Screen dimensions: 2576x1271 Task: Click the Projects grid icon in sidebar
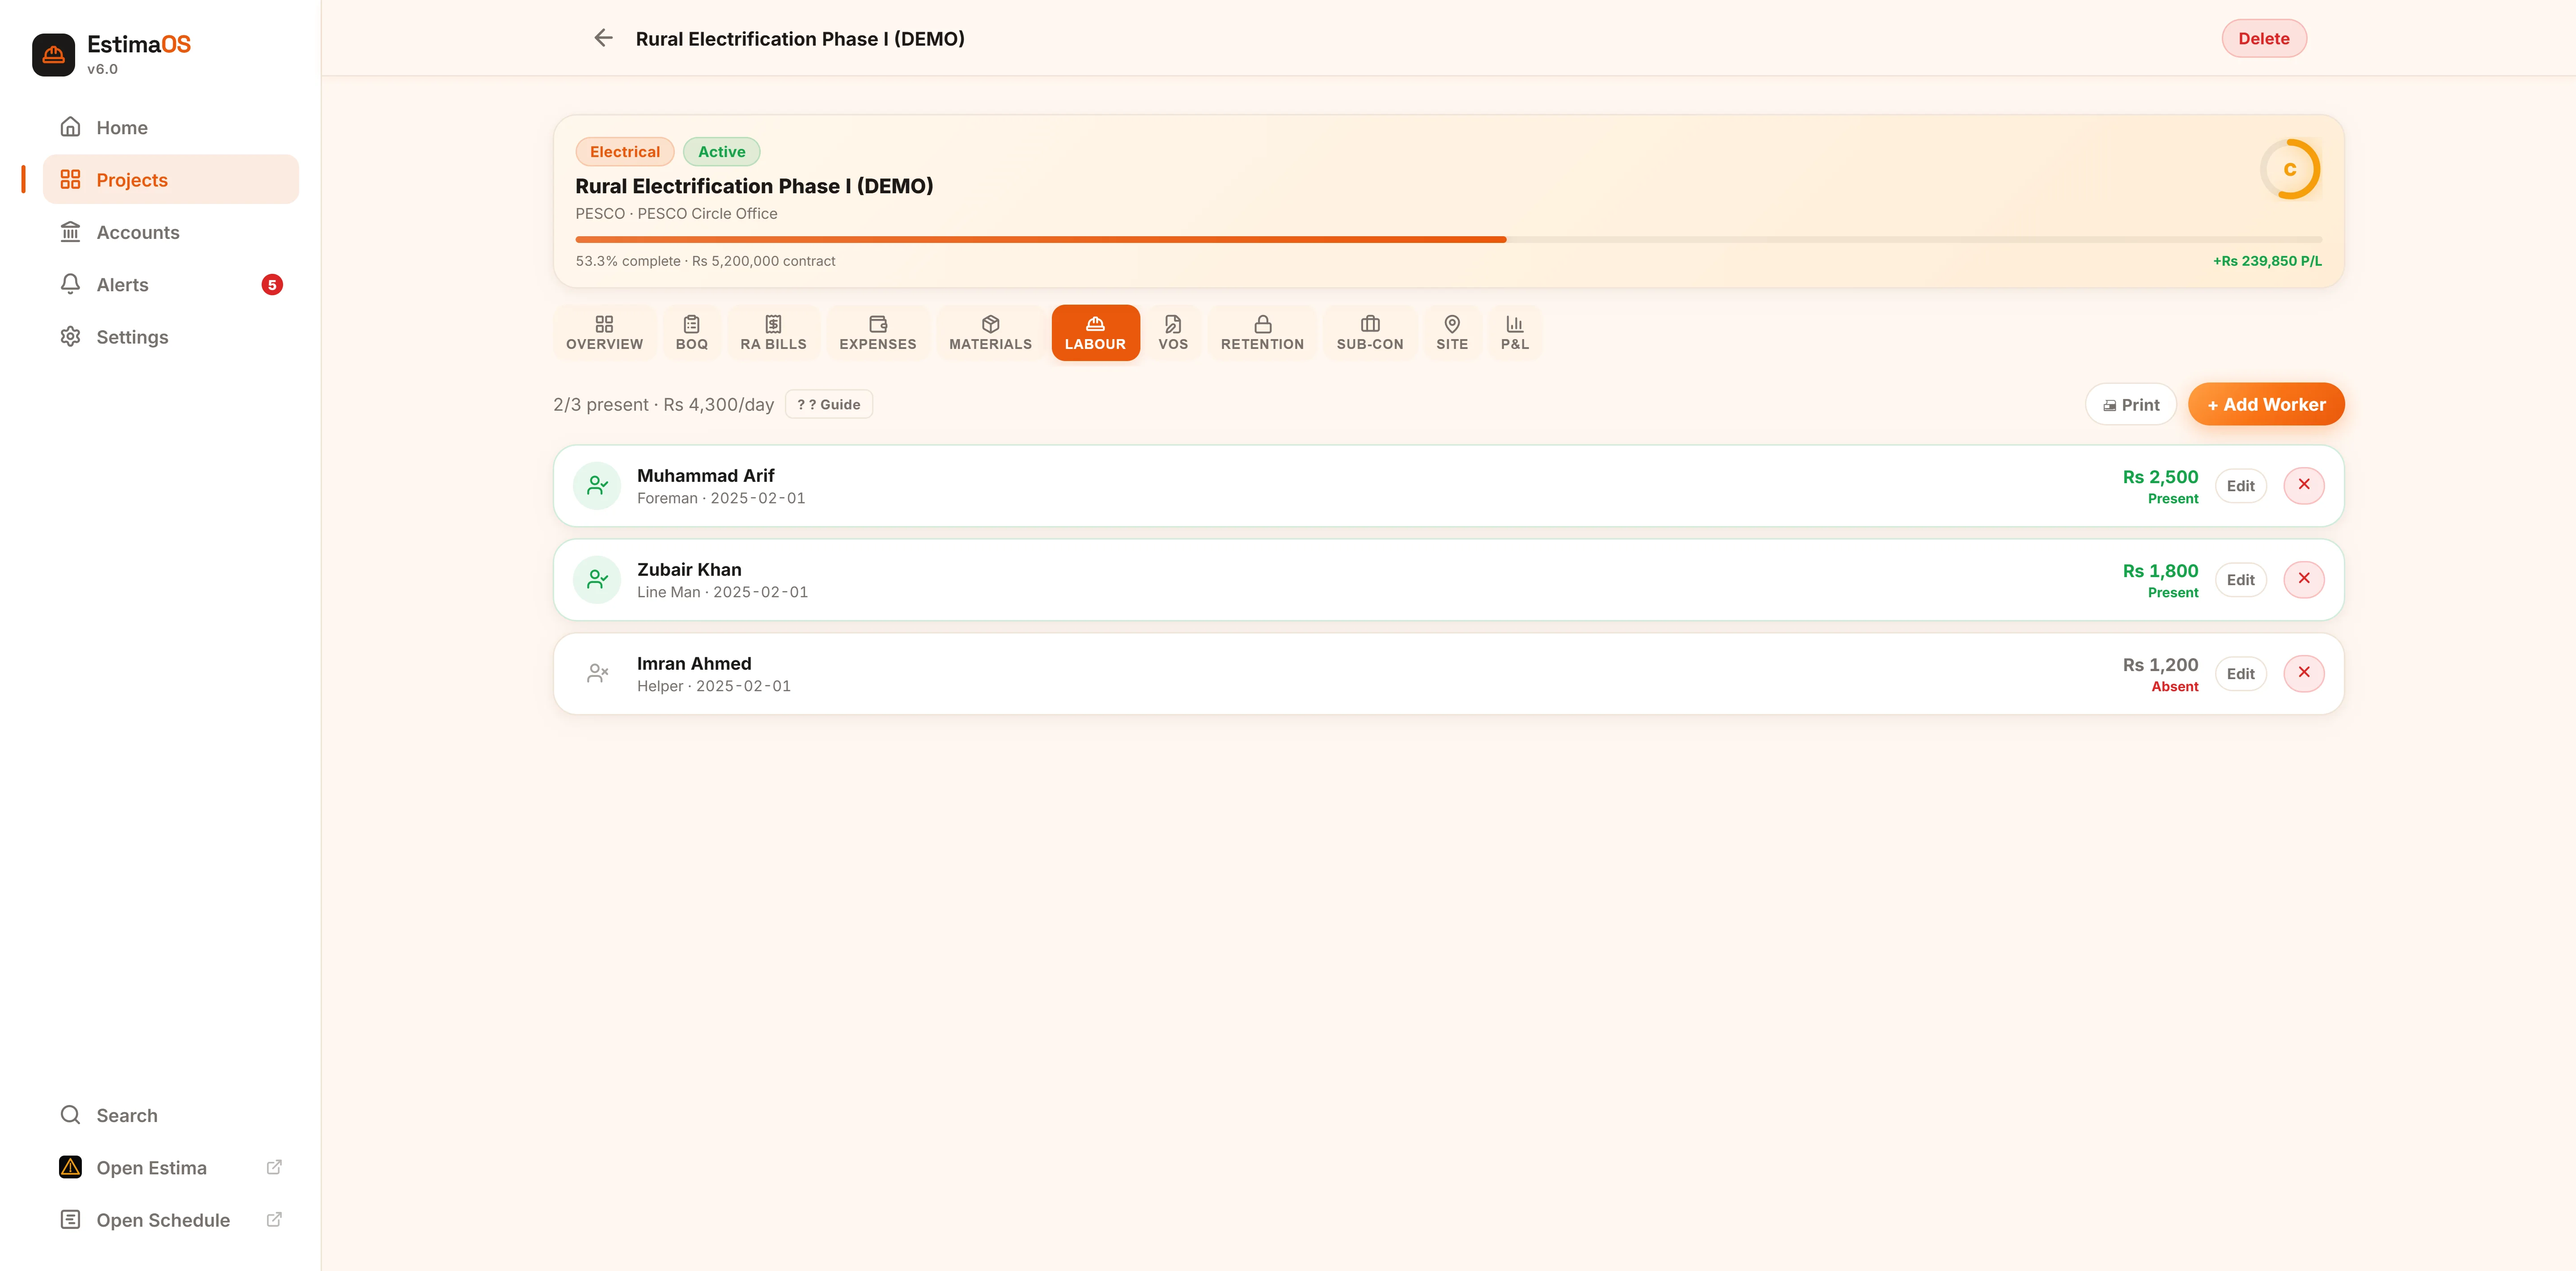point(70,180)
